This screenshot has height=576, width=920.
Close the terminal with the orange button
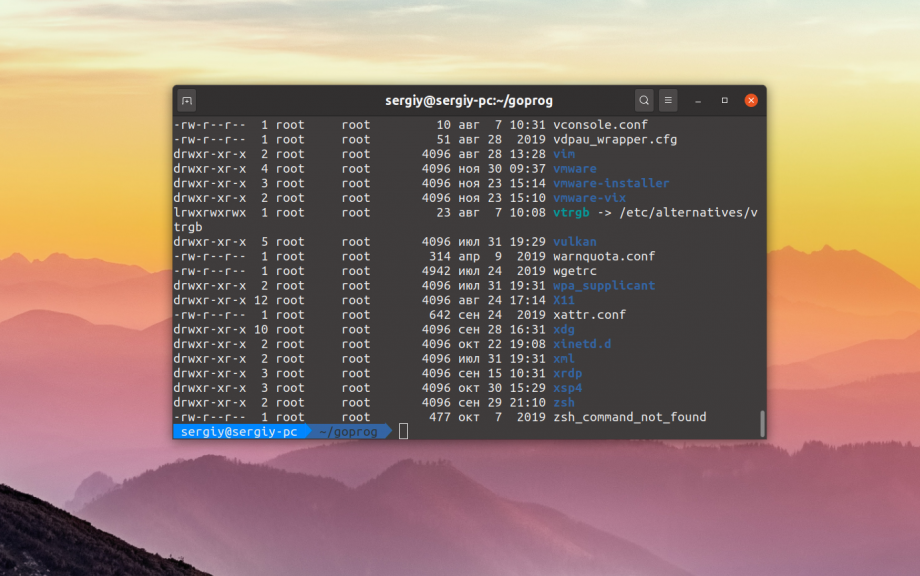751,100
